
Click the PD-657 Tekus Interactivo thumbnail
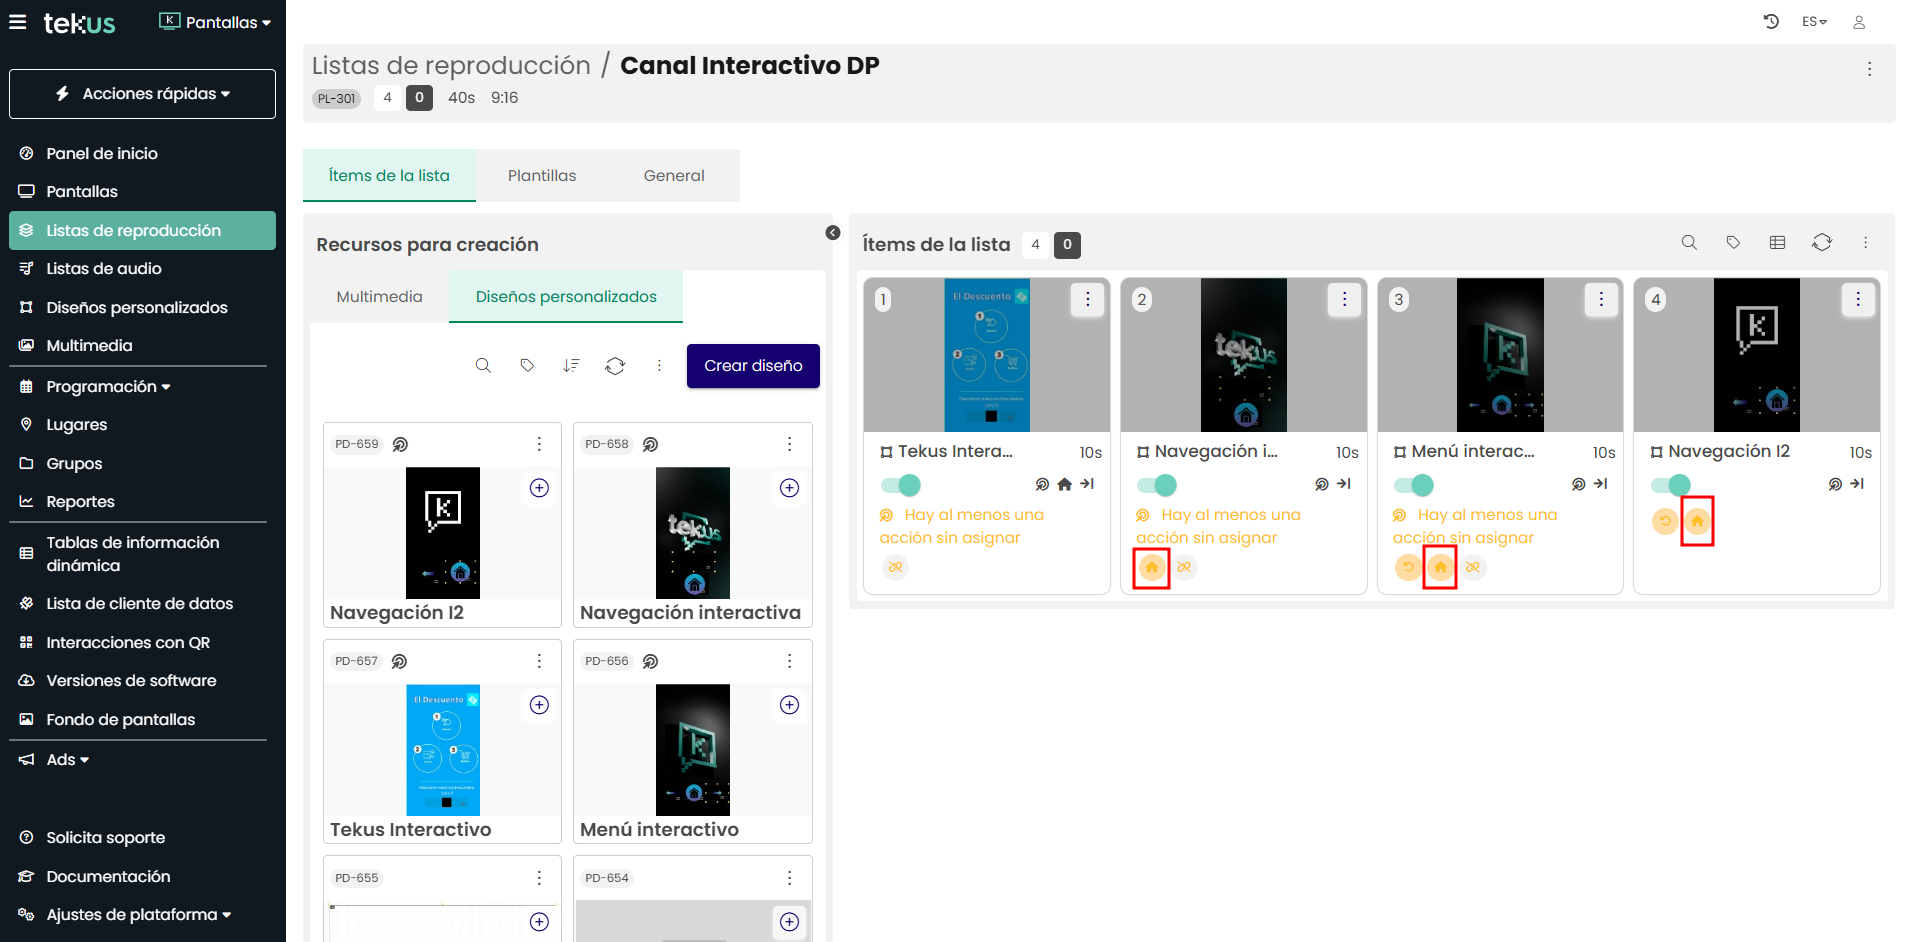coord(443,750)
